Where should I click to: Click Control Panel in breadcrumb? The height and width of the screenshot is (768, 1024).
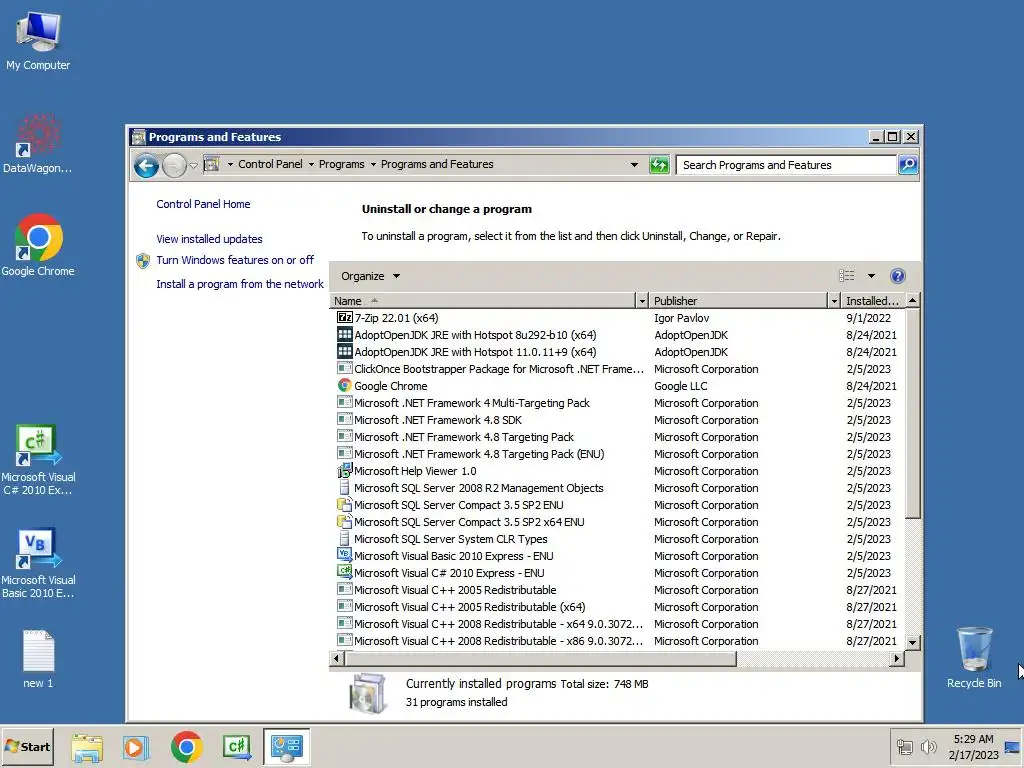pyautogui.click(x=270, y=164)
